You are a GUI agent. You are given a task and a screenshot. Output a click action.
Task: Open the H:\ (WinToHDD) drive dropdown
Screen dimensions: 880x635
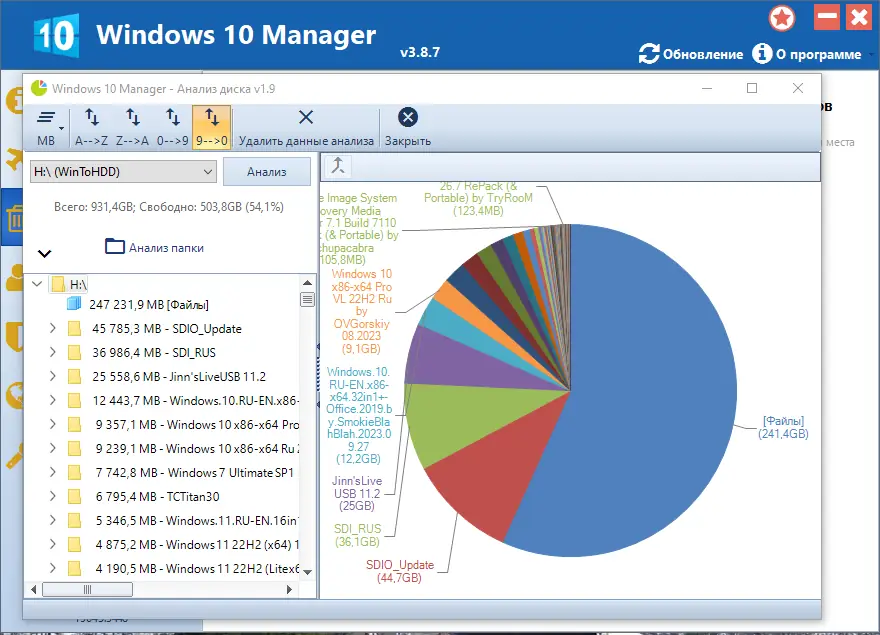click(123, 172)
